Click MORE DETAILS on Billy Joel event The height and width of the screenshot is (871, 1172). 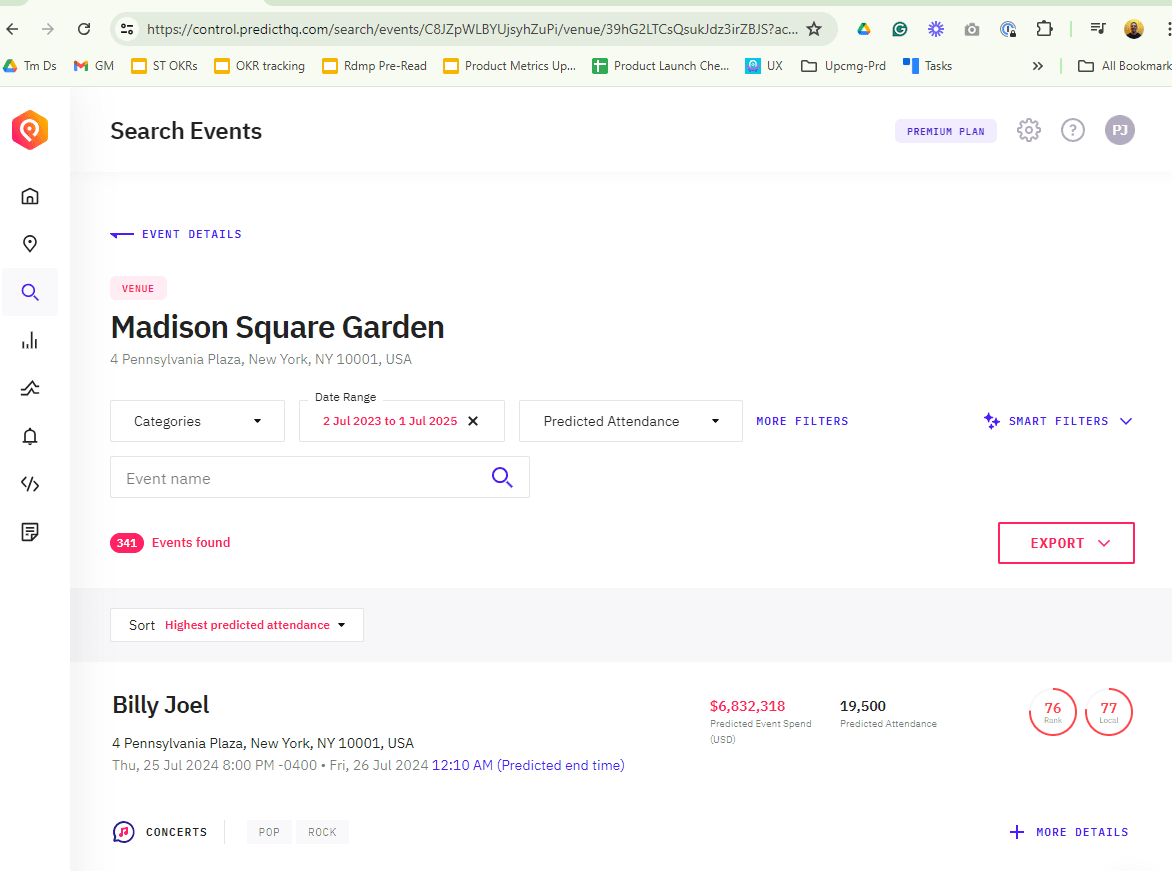(x=1069, y=832)
